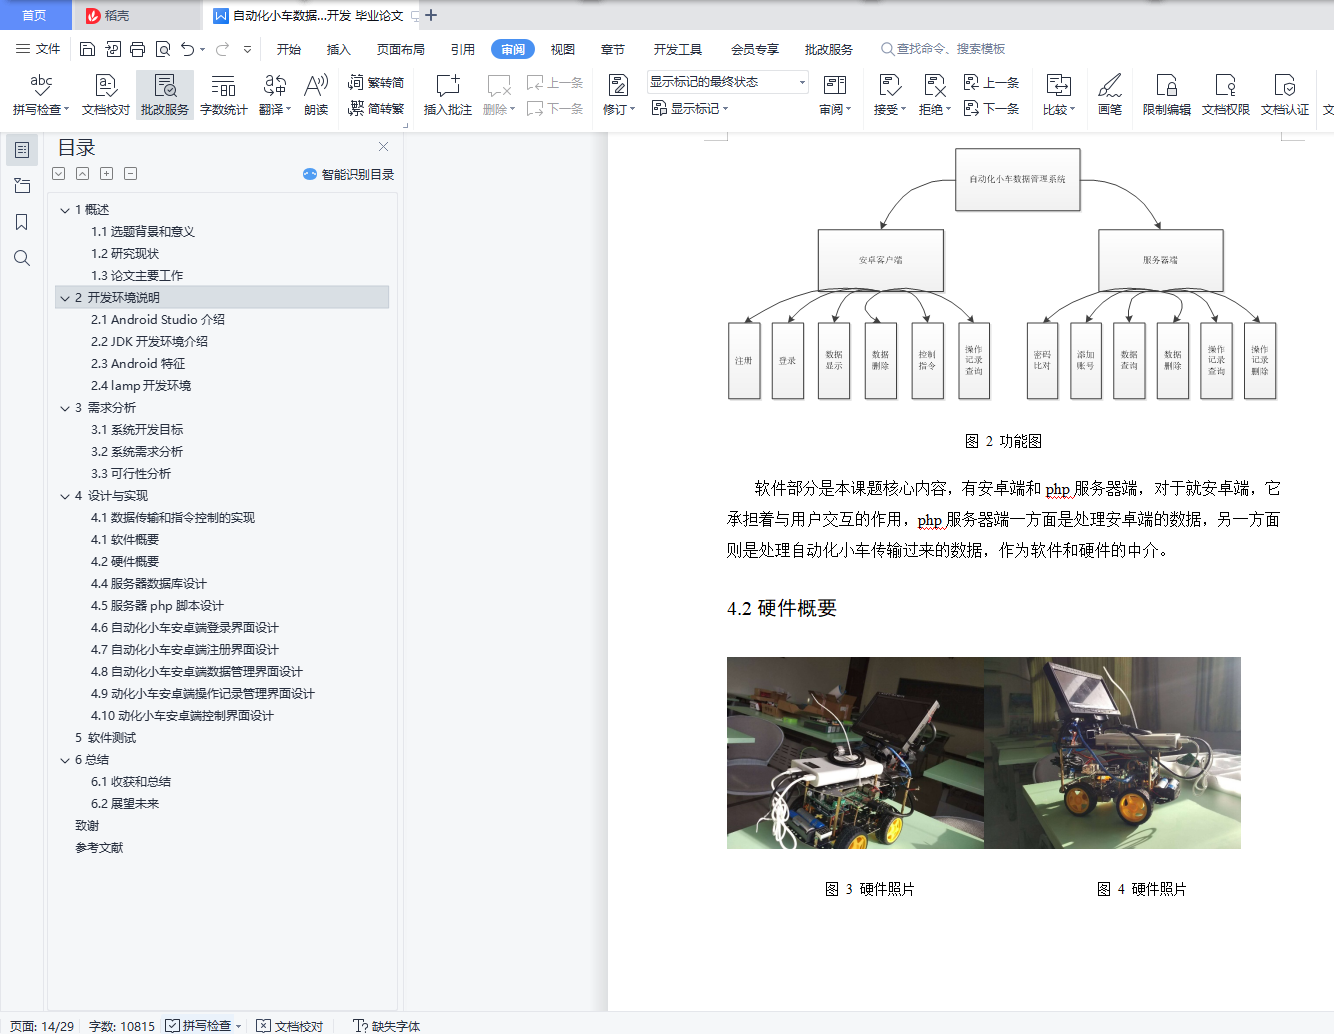Add a new document tab
Viewport: 1334px width, 1034px height.
[x=431, y=15]
